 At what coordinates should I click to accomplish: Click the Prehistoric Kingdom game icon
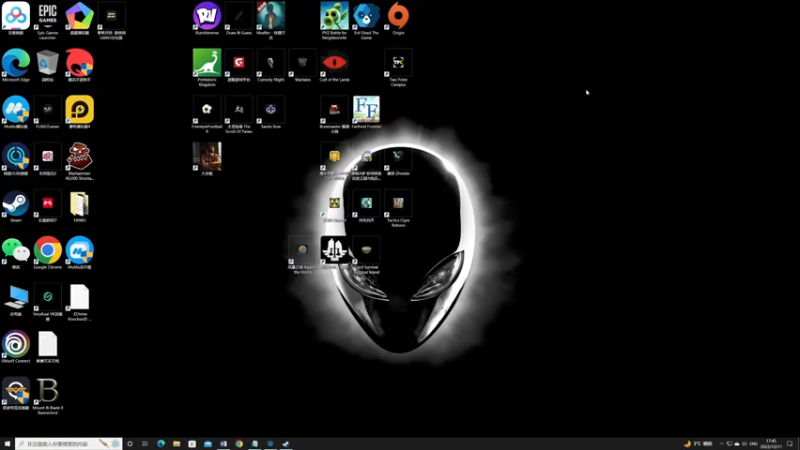[207, 67]
